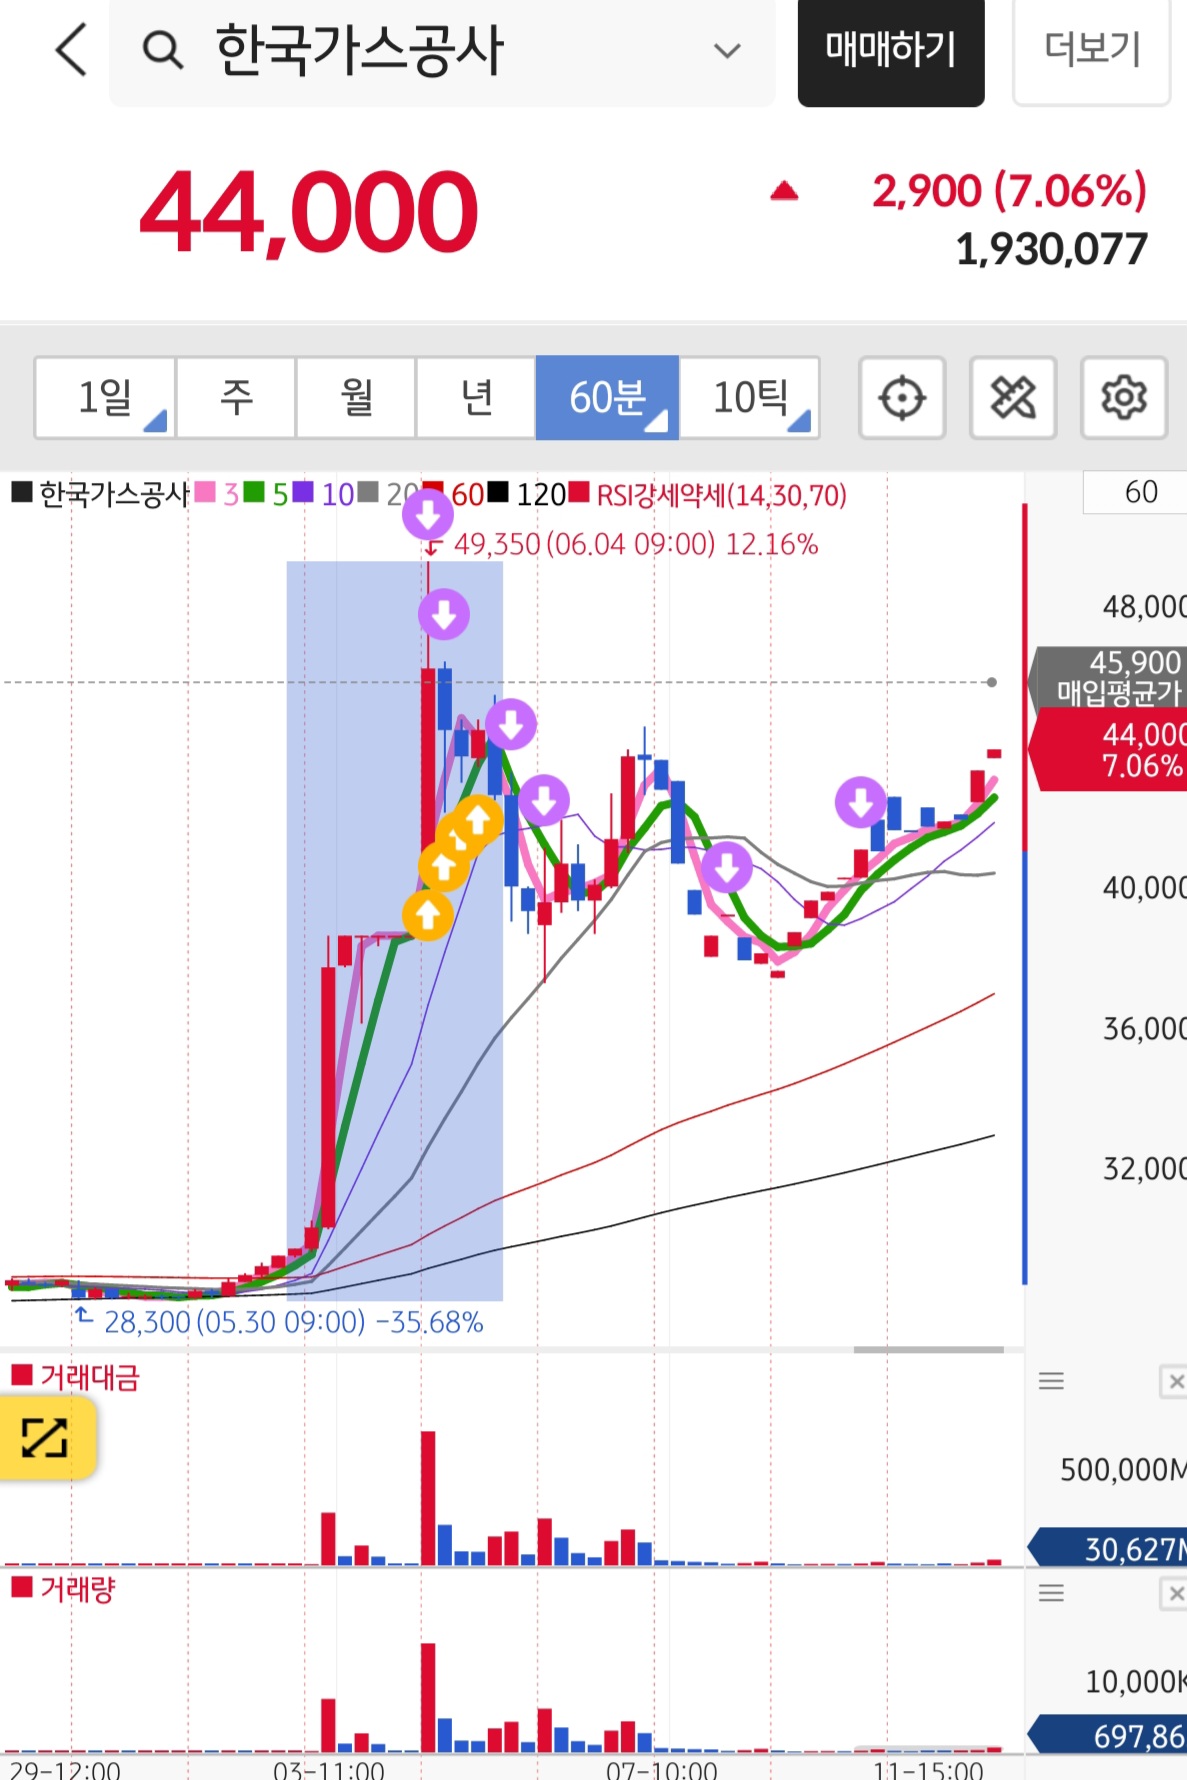This screenshot has width=1187, height=1780.
Task: Tap the green 5 moving average legend
Action: (267, 494)
